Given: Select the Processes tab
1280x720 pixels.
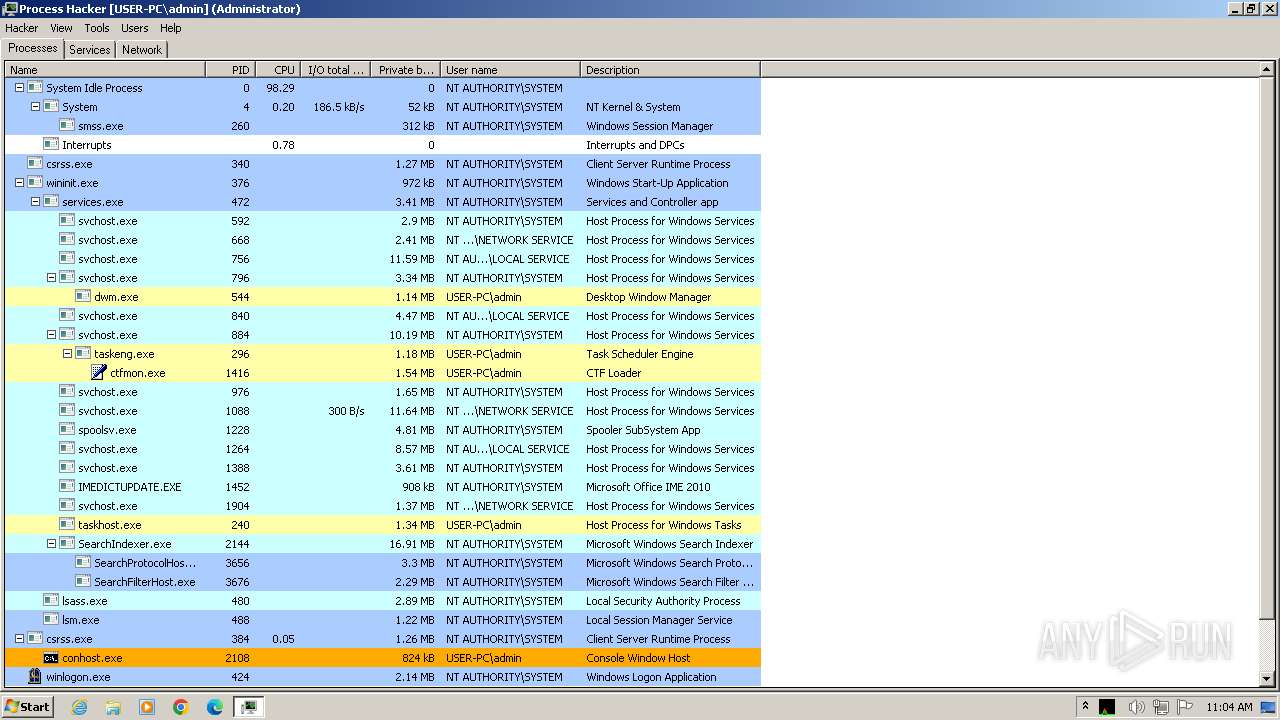Looking at the screenshot, I should pyautogui.click(x=33, y=48).
